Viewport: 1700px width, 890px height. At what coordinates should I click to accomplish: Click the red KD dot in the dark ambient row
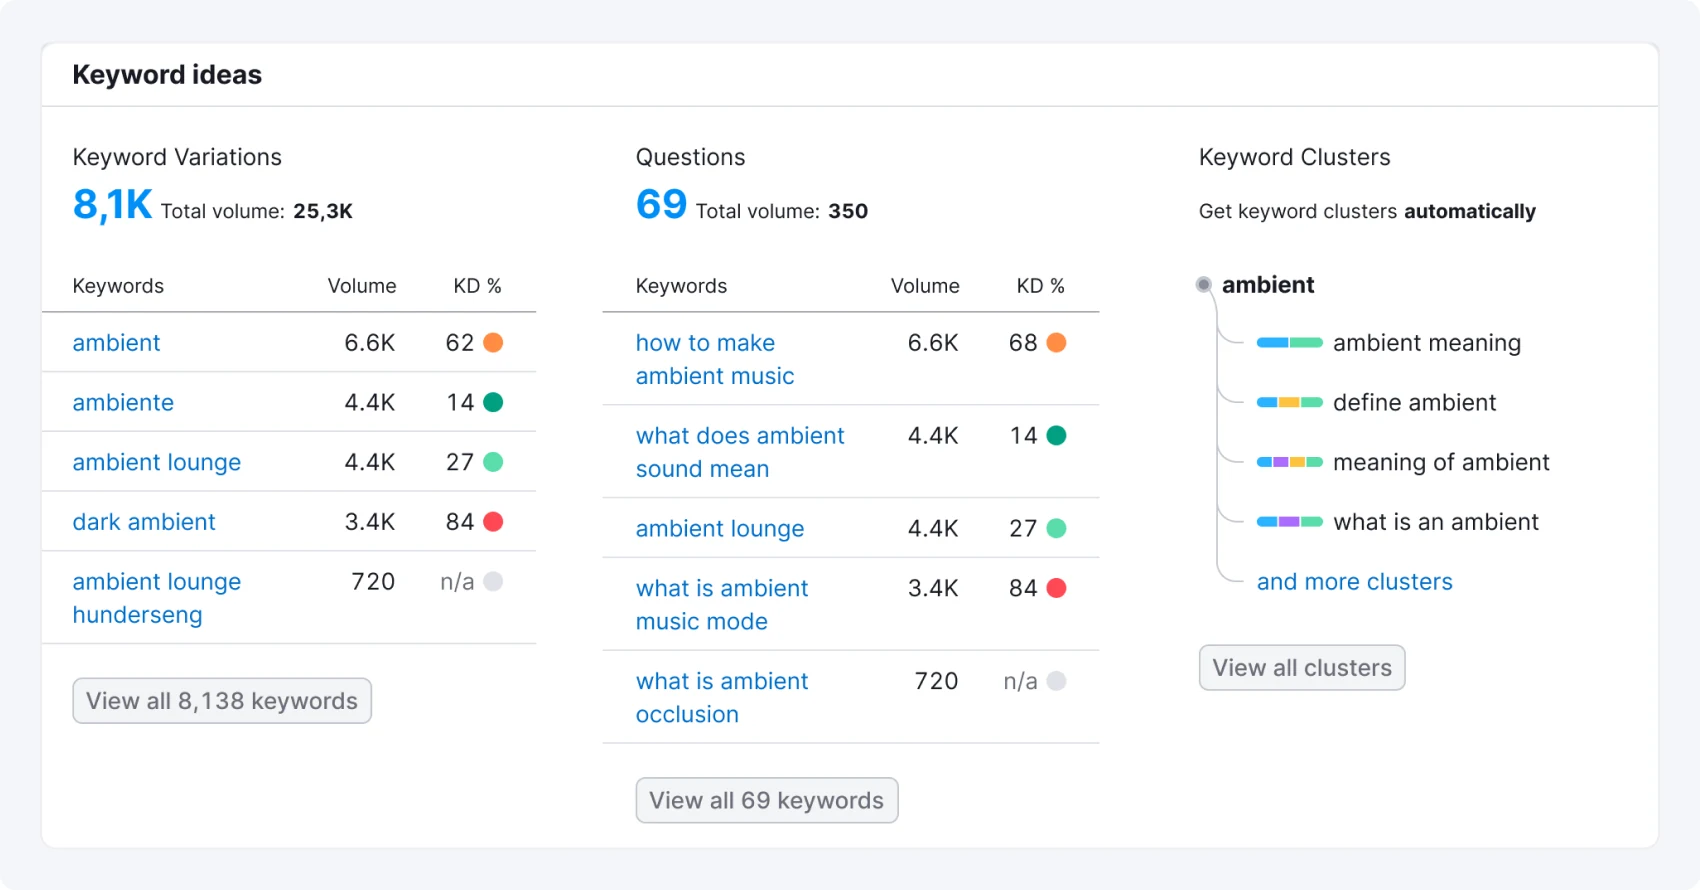493,522
